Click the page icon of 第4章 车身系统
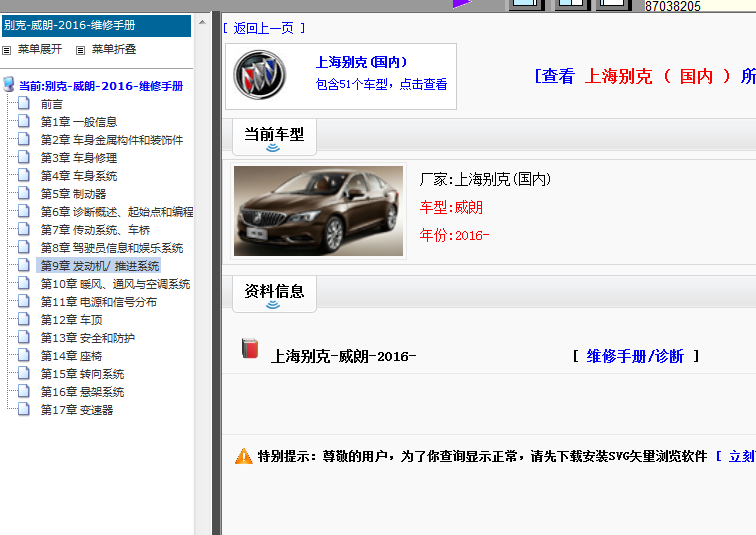 [24, 175]
